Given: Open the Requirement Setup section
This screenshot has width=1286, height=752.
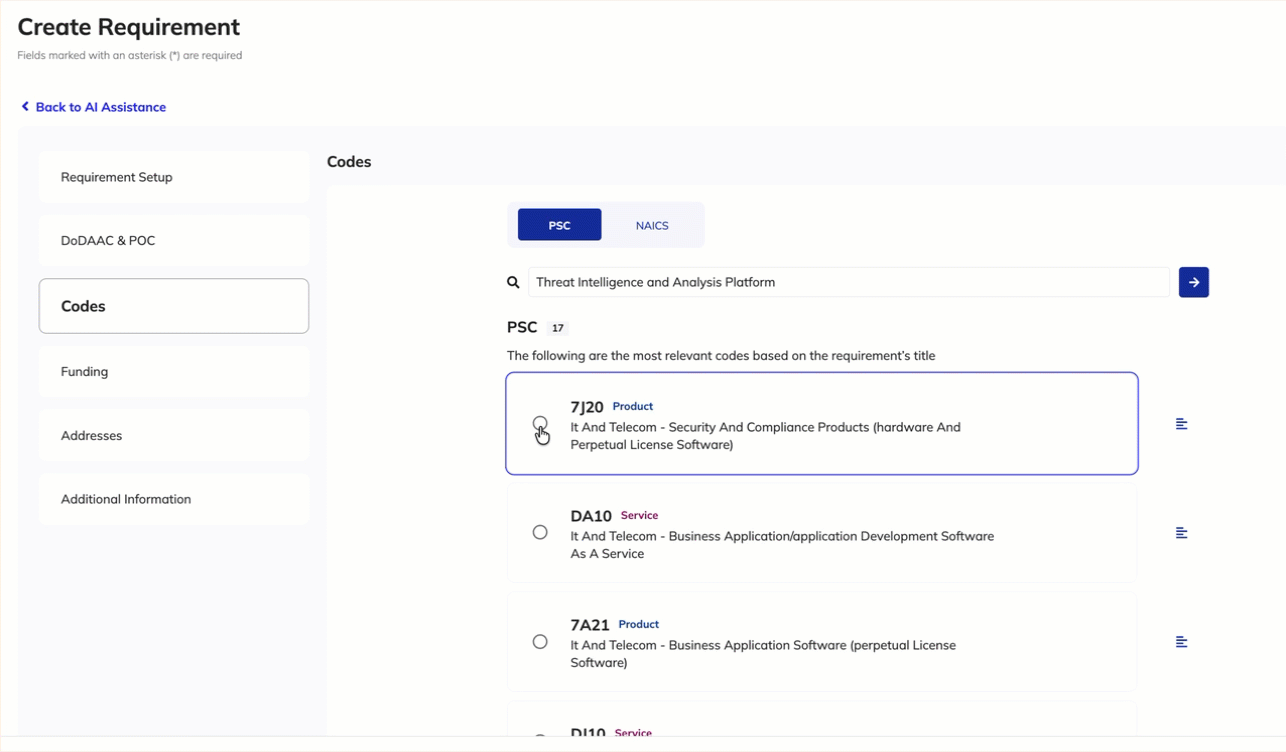Looking at the screenshot, I should coord(174,177).
